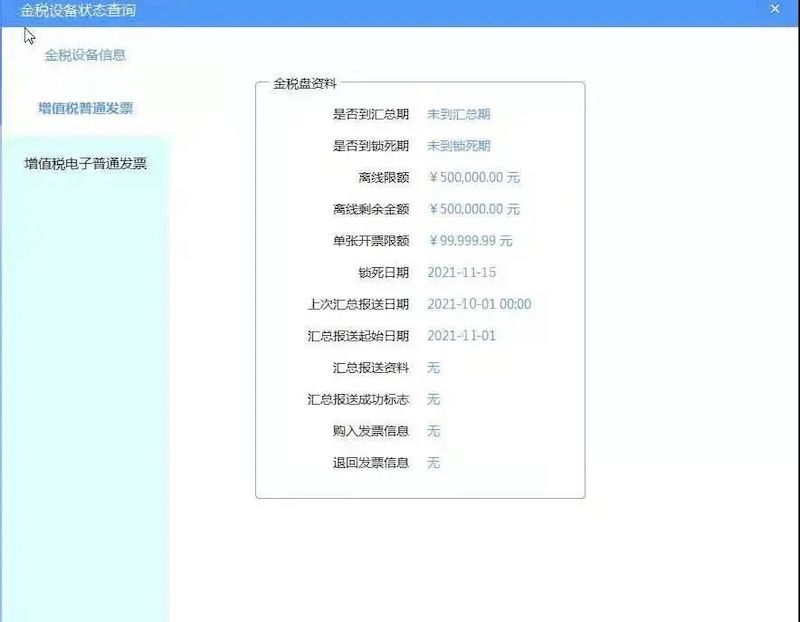This screenshot has height=622, width=800.
Task: Open the 金税设备信息 tab
Action: [85, 55]
